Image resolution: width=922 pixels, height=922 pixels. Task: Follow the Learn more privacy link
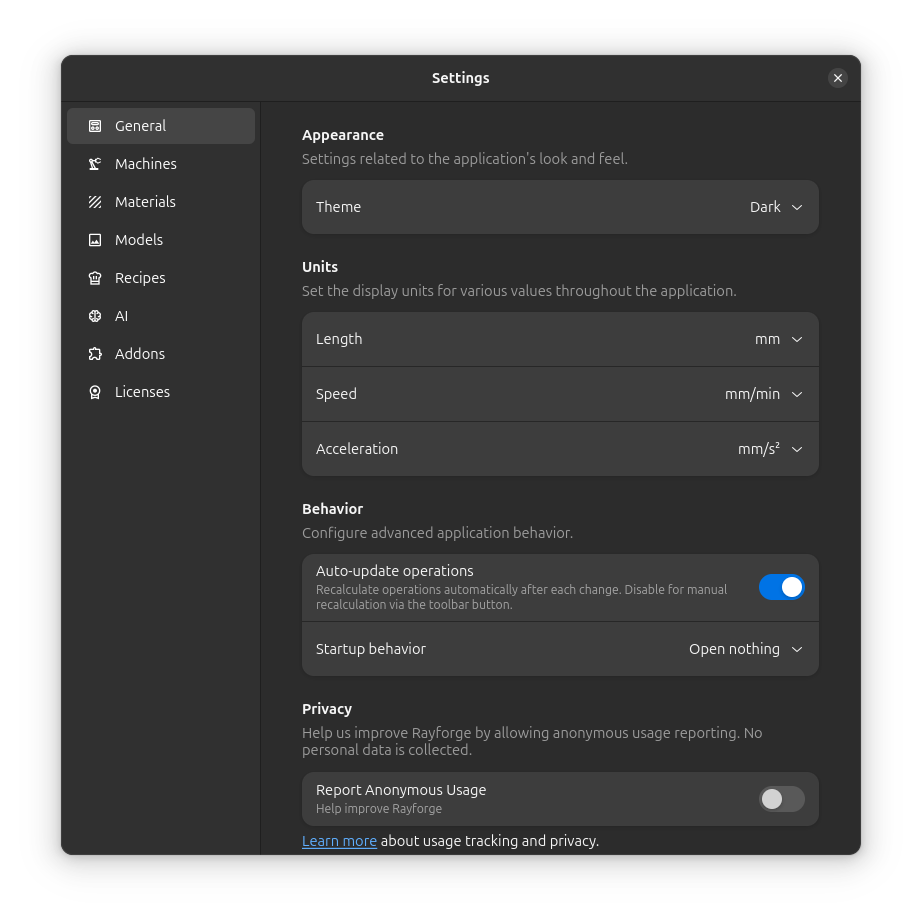point(339,841)
